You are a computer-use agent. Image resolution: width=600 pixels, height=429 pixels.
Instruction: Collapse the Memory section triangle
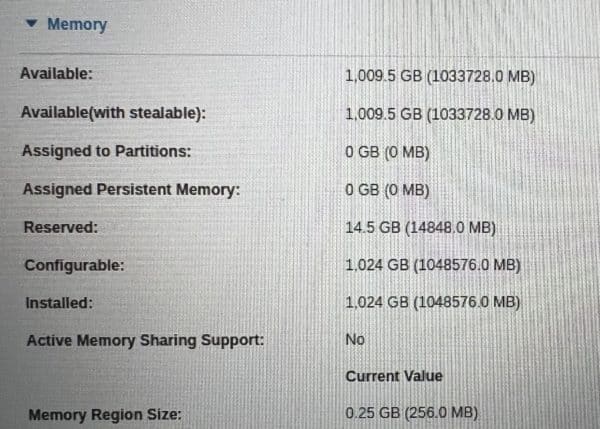[x=31, y=24]
